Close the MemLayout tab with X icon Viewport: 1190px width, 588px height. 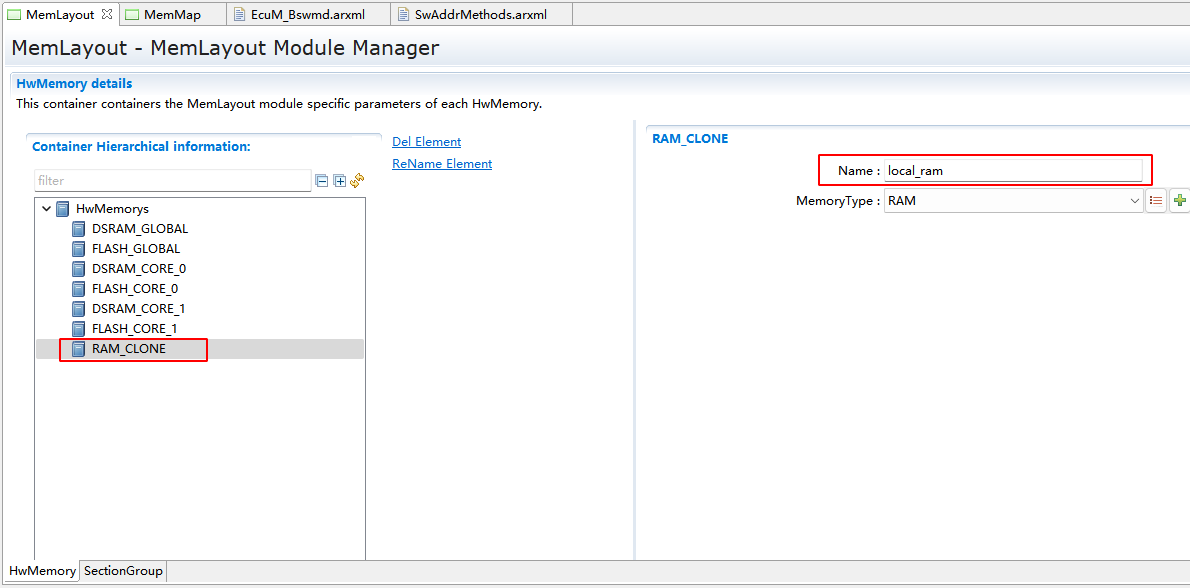click(107, 14)
